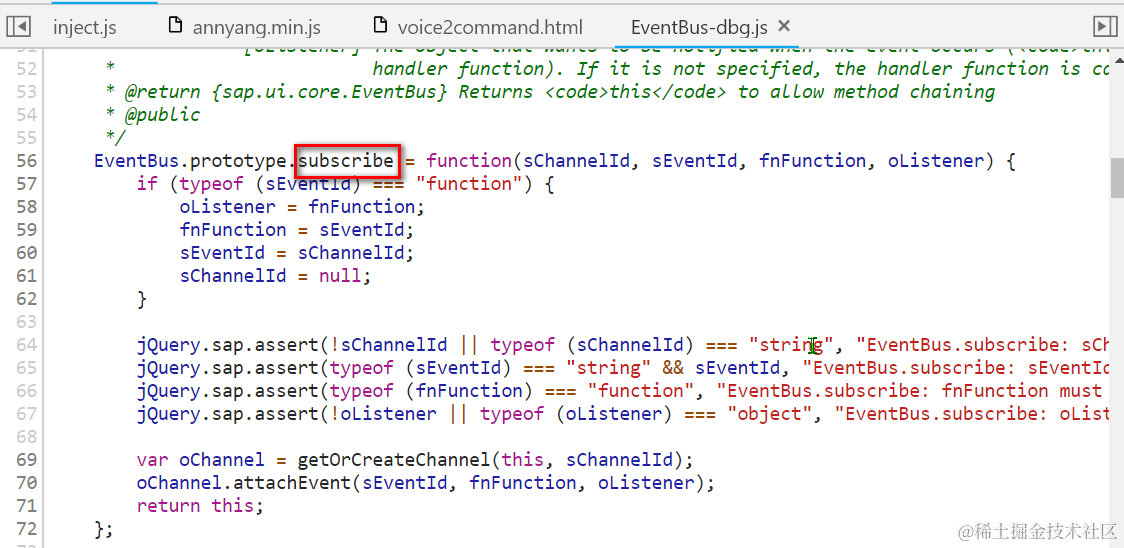
Task: Click getOrCreateChannel on line 69
Action: tap(394, 459)
